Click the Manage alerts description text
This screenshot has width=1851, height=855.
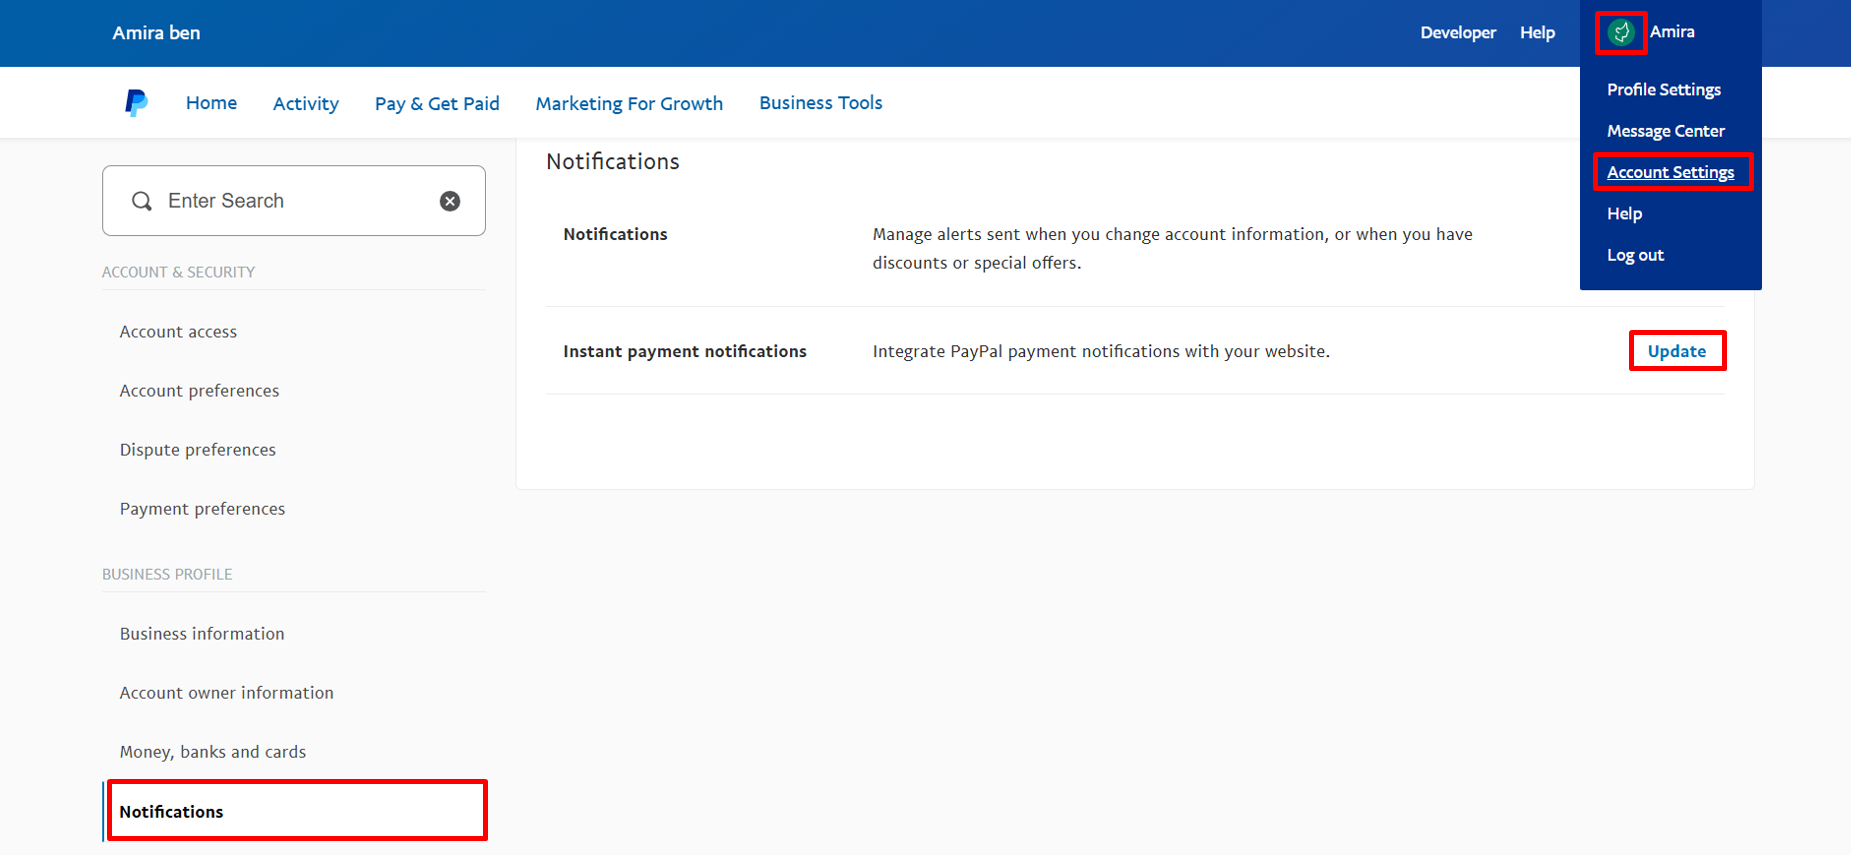point(1172,248)
